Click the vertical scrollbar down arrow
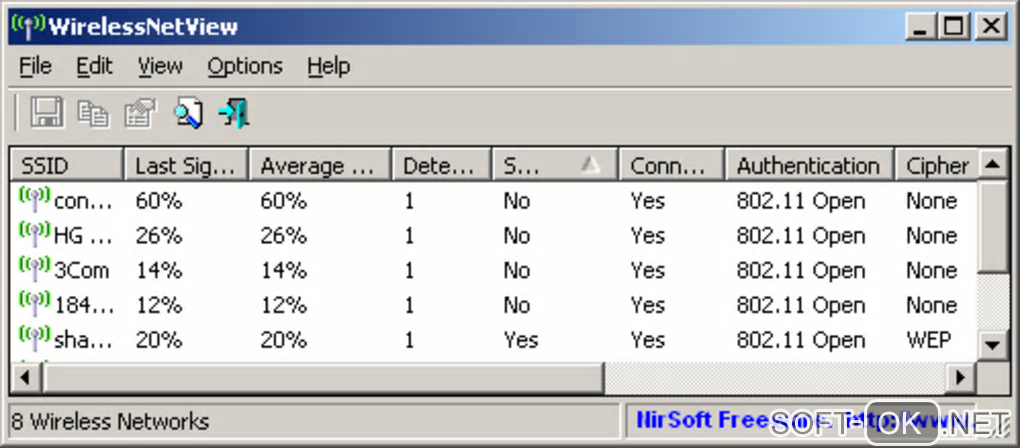Viewport: 1020px width, 448px height. point(991,344)
